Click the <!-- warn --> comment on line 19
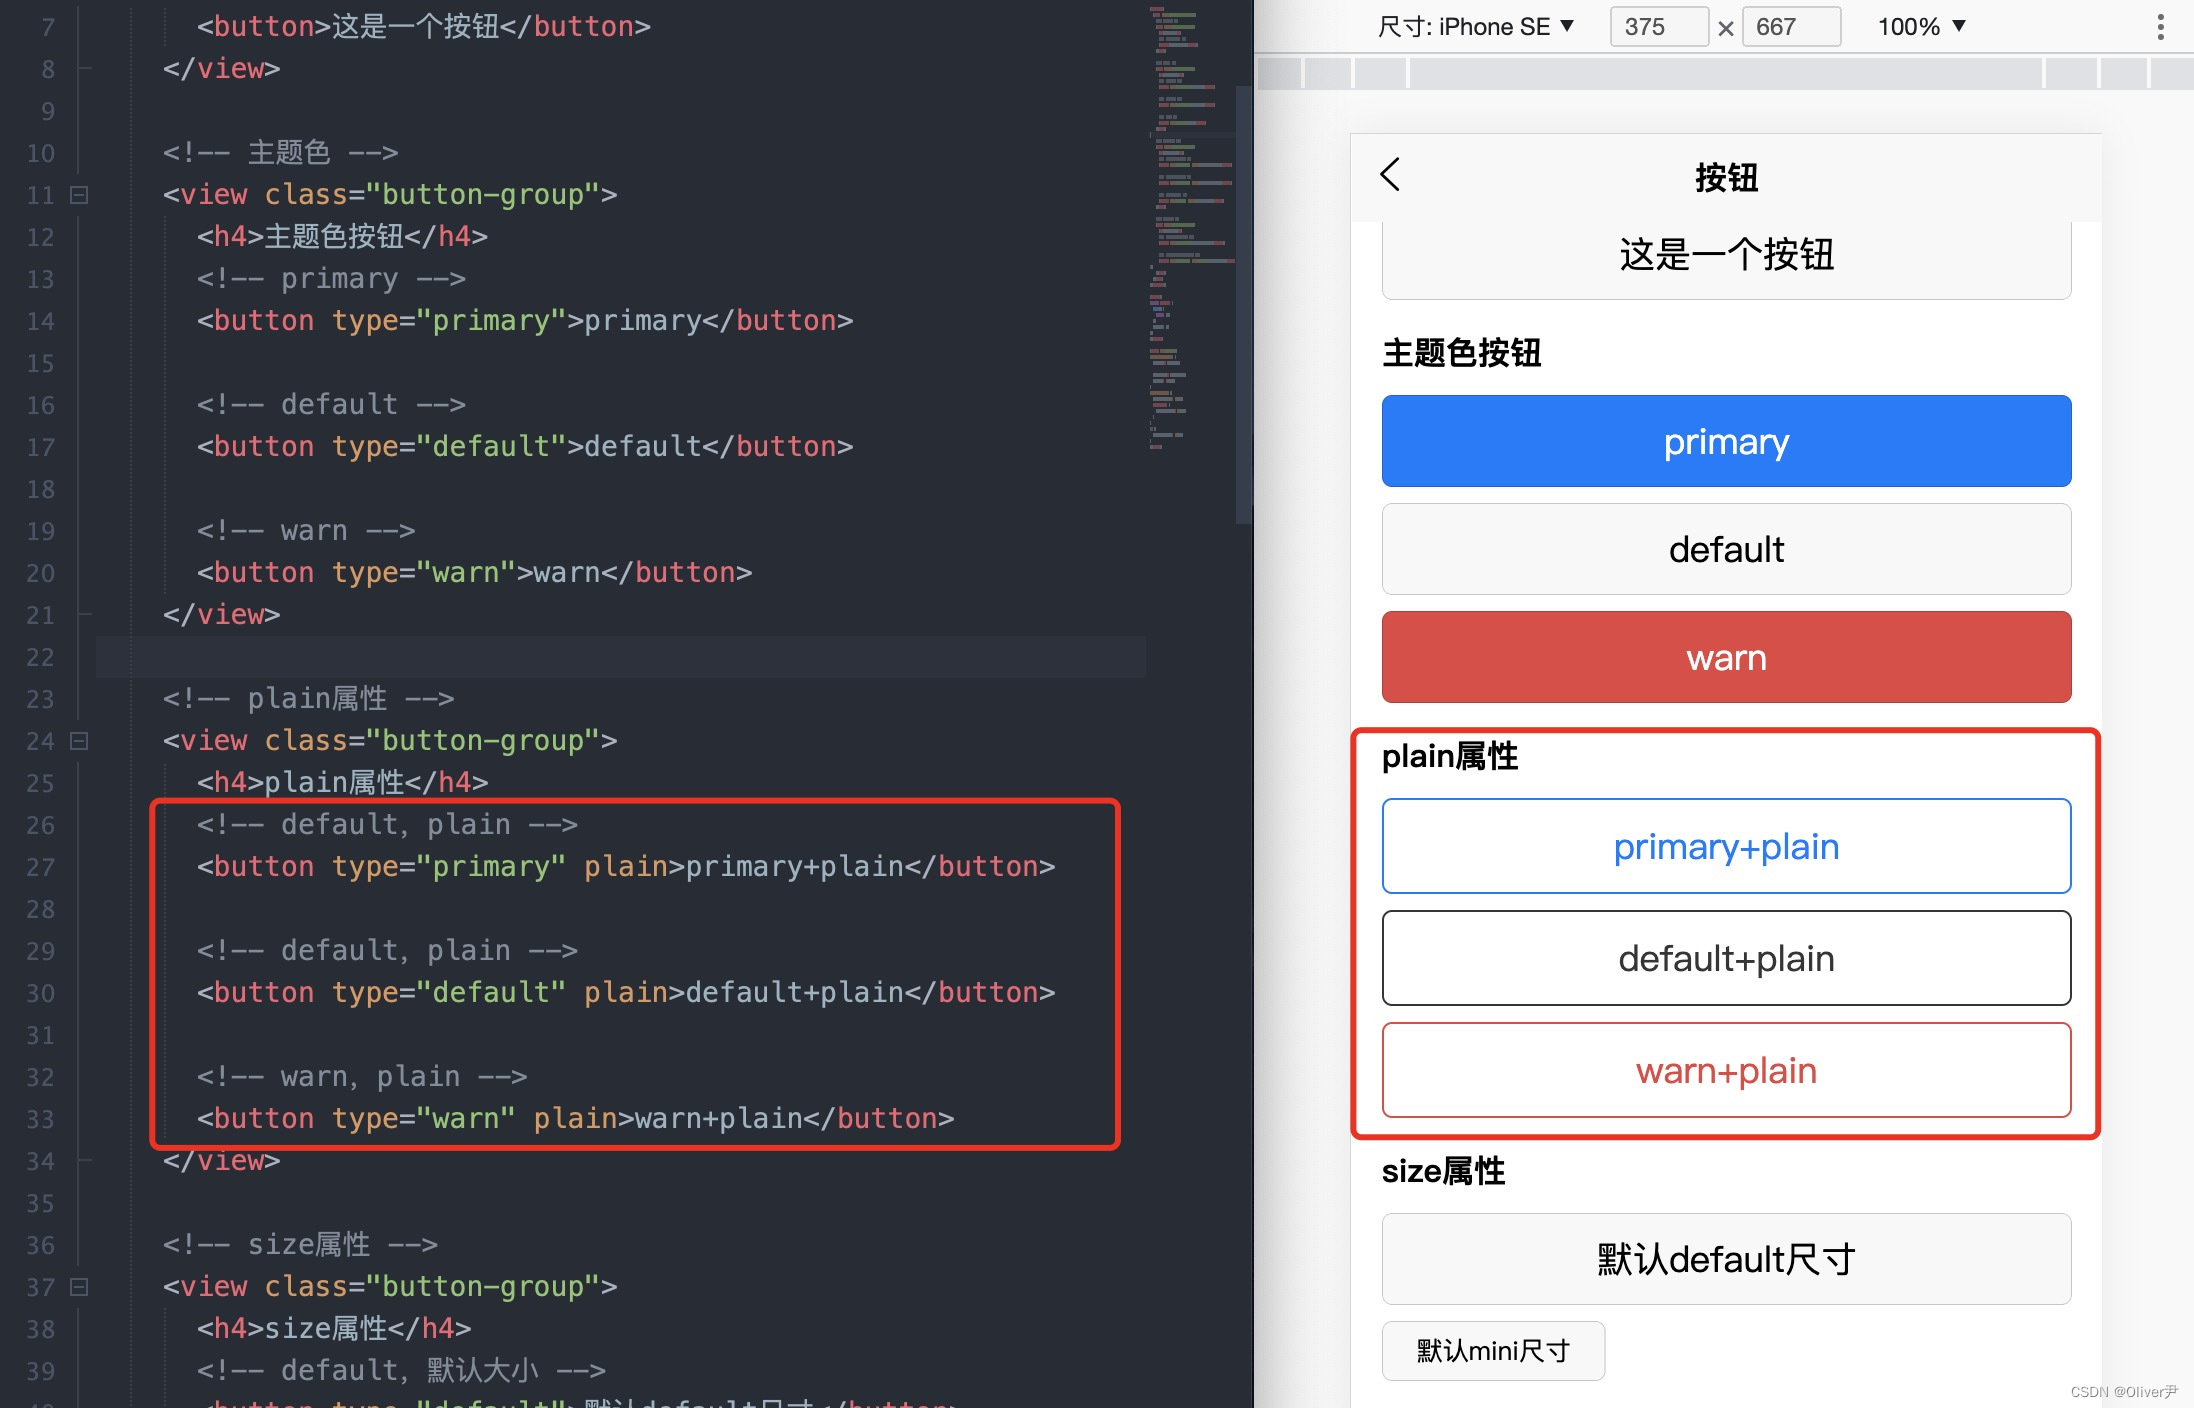The height and width of the screenshot is (1408, 2194). (x=306, y=531)
